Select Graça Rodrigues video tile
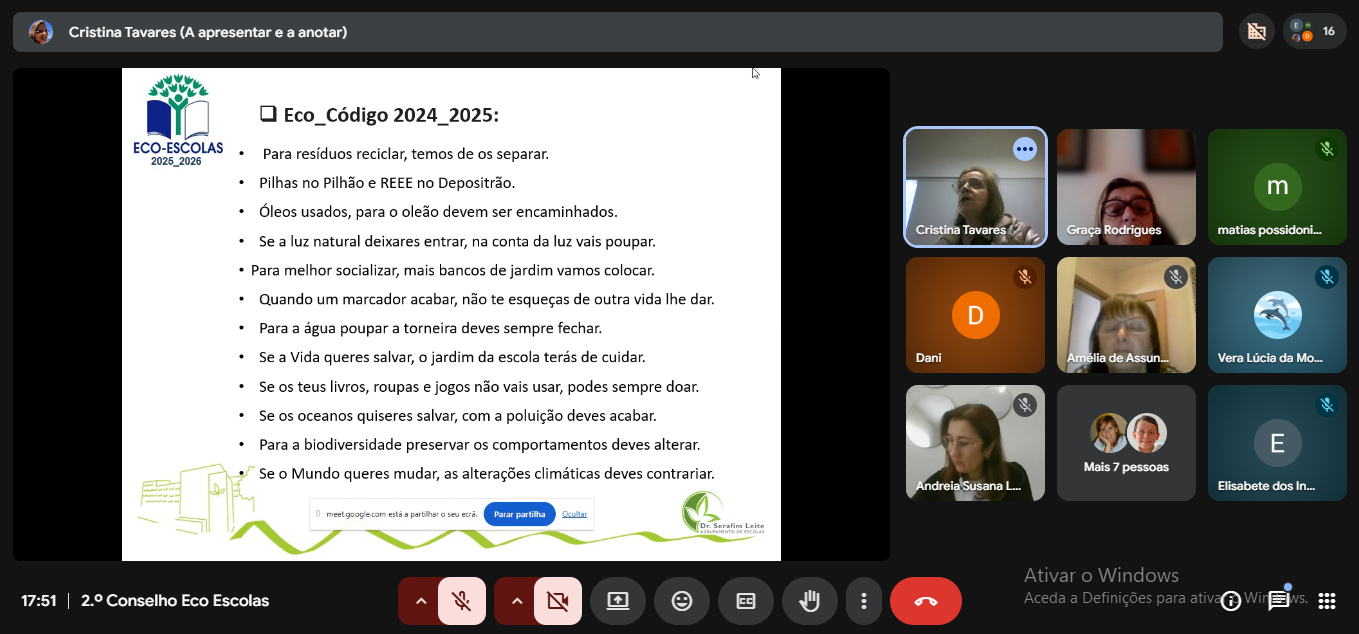The height and width of the screenshot is (634, 1359). tap(1126, 187)
